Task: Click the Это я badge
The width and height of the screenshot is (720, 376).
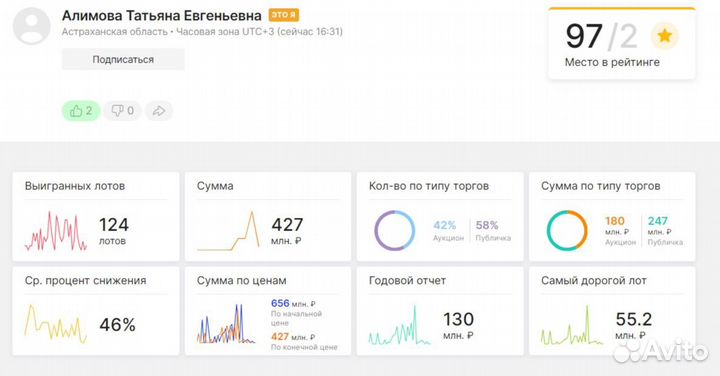Action: (284, 15)
